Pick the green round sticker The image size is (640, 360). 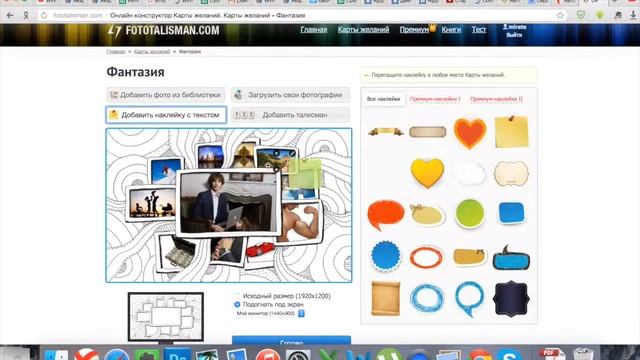pos(470,213)
